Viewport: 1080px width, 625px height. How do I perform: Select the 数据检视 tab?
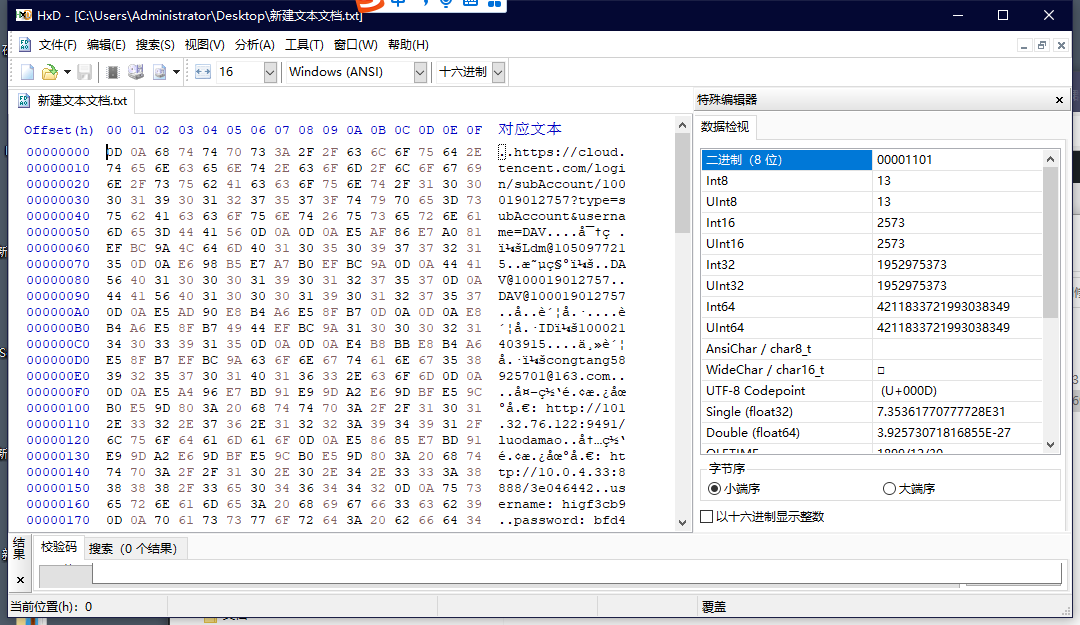(726, 127)
